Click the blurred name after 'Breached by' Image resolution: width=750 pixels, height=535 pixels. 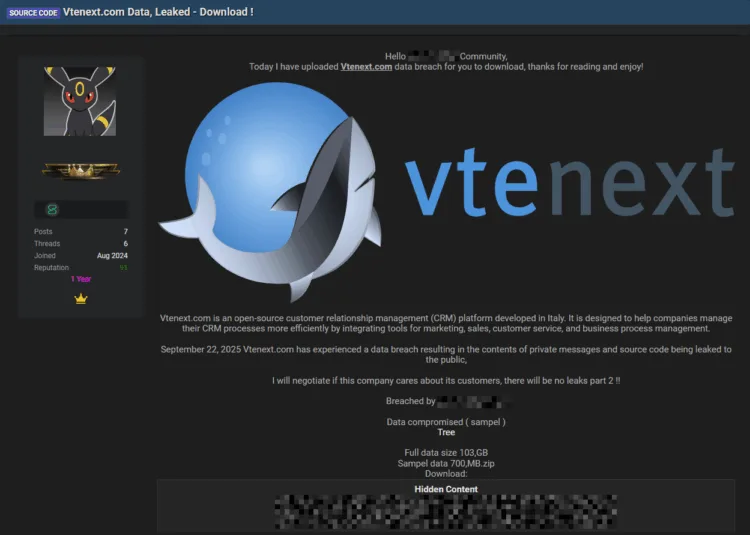coord(474,402)
